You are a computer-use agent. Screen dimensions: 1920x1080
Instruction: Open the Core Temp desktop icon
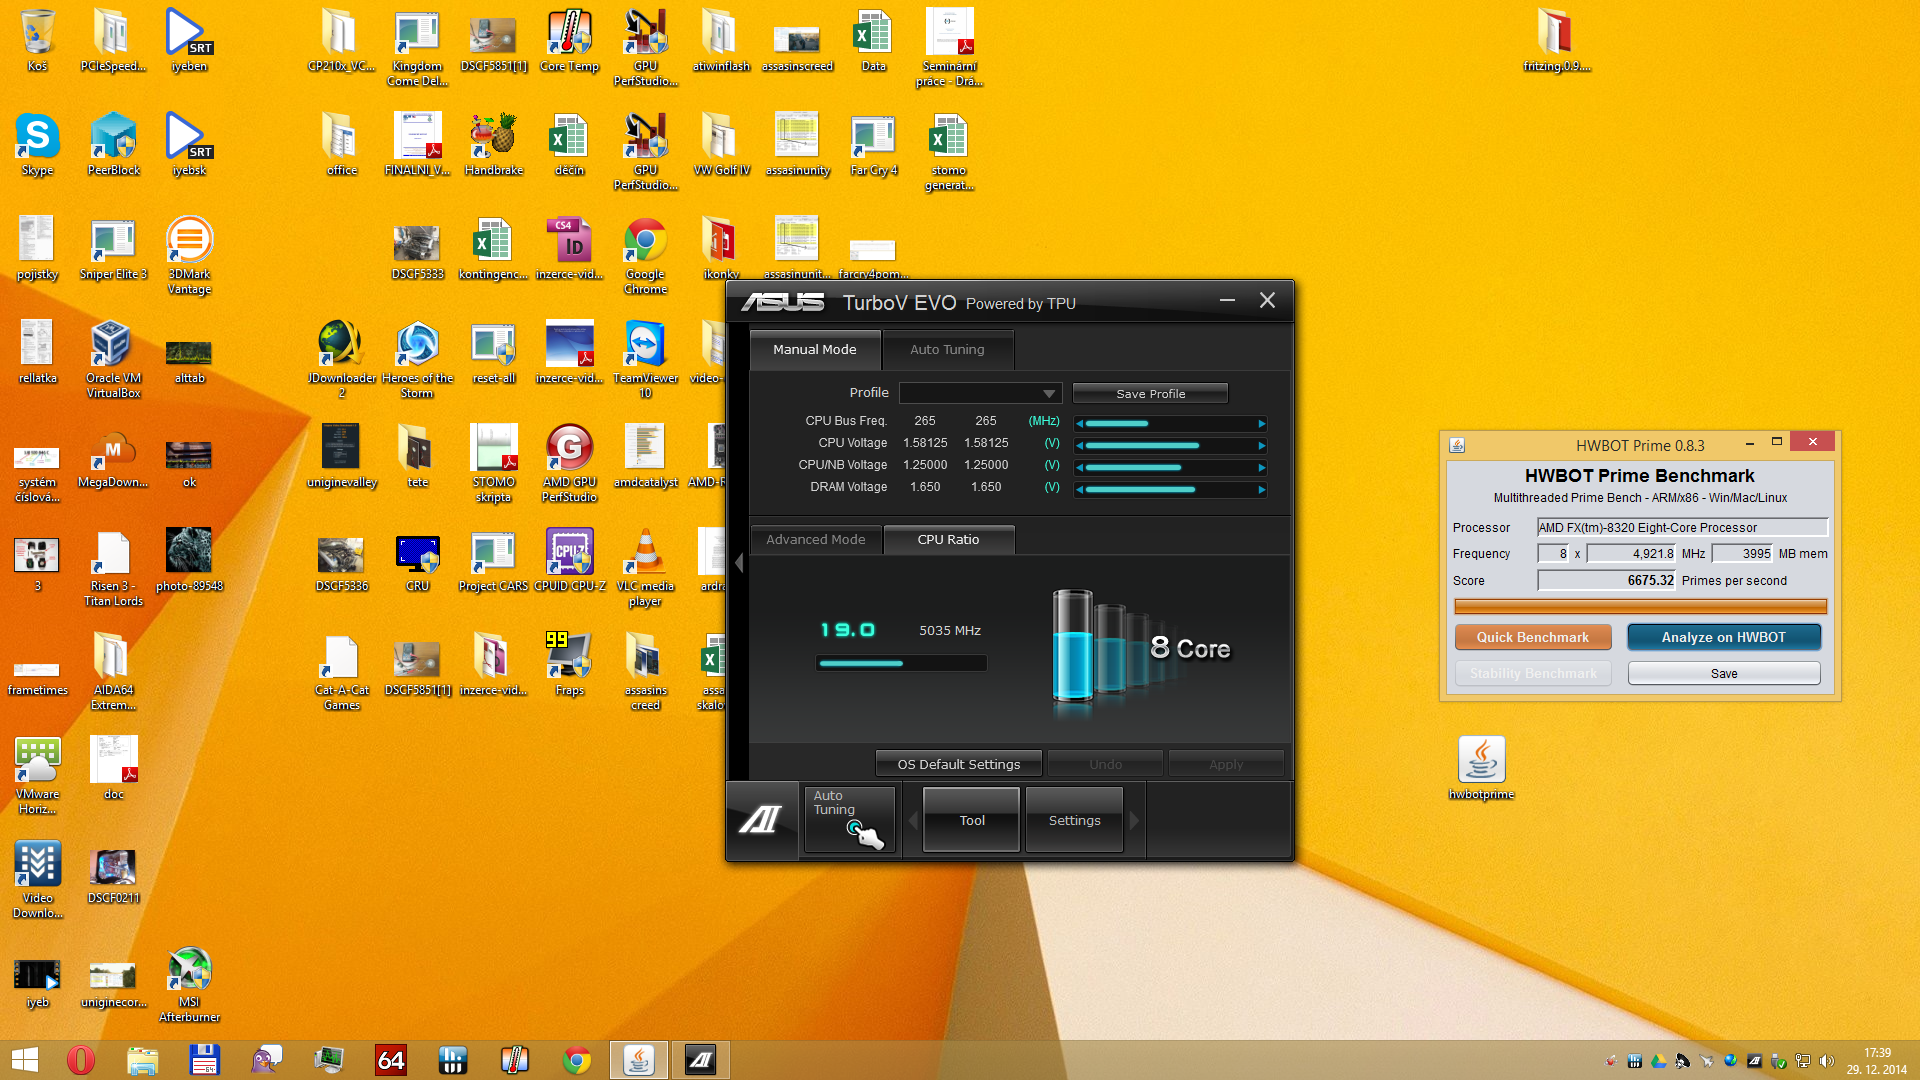(x=569, y=40)
